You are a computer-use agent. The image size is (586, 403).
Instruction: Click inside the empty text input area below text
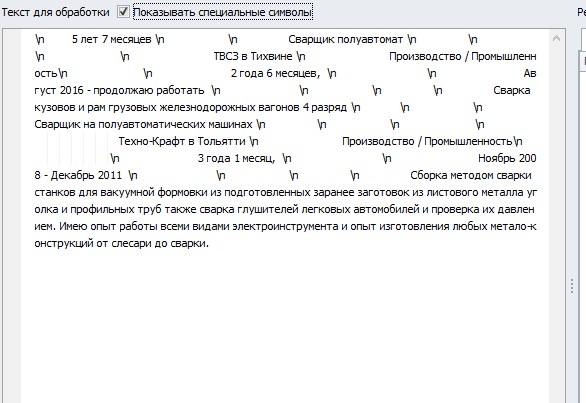(x=284, y=325)
